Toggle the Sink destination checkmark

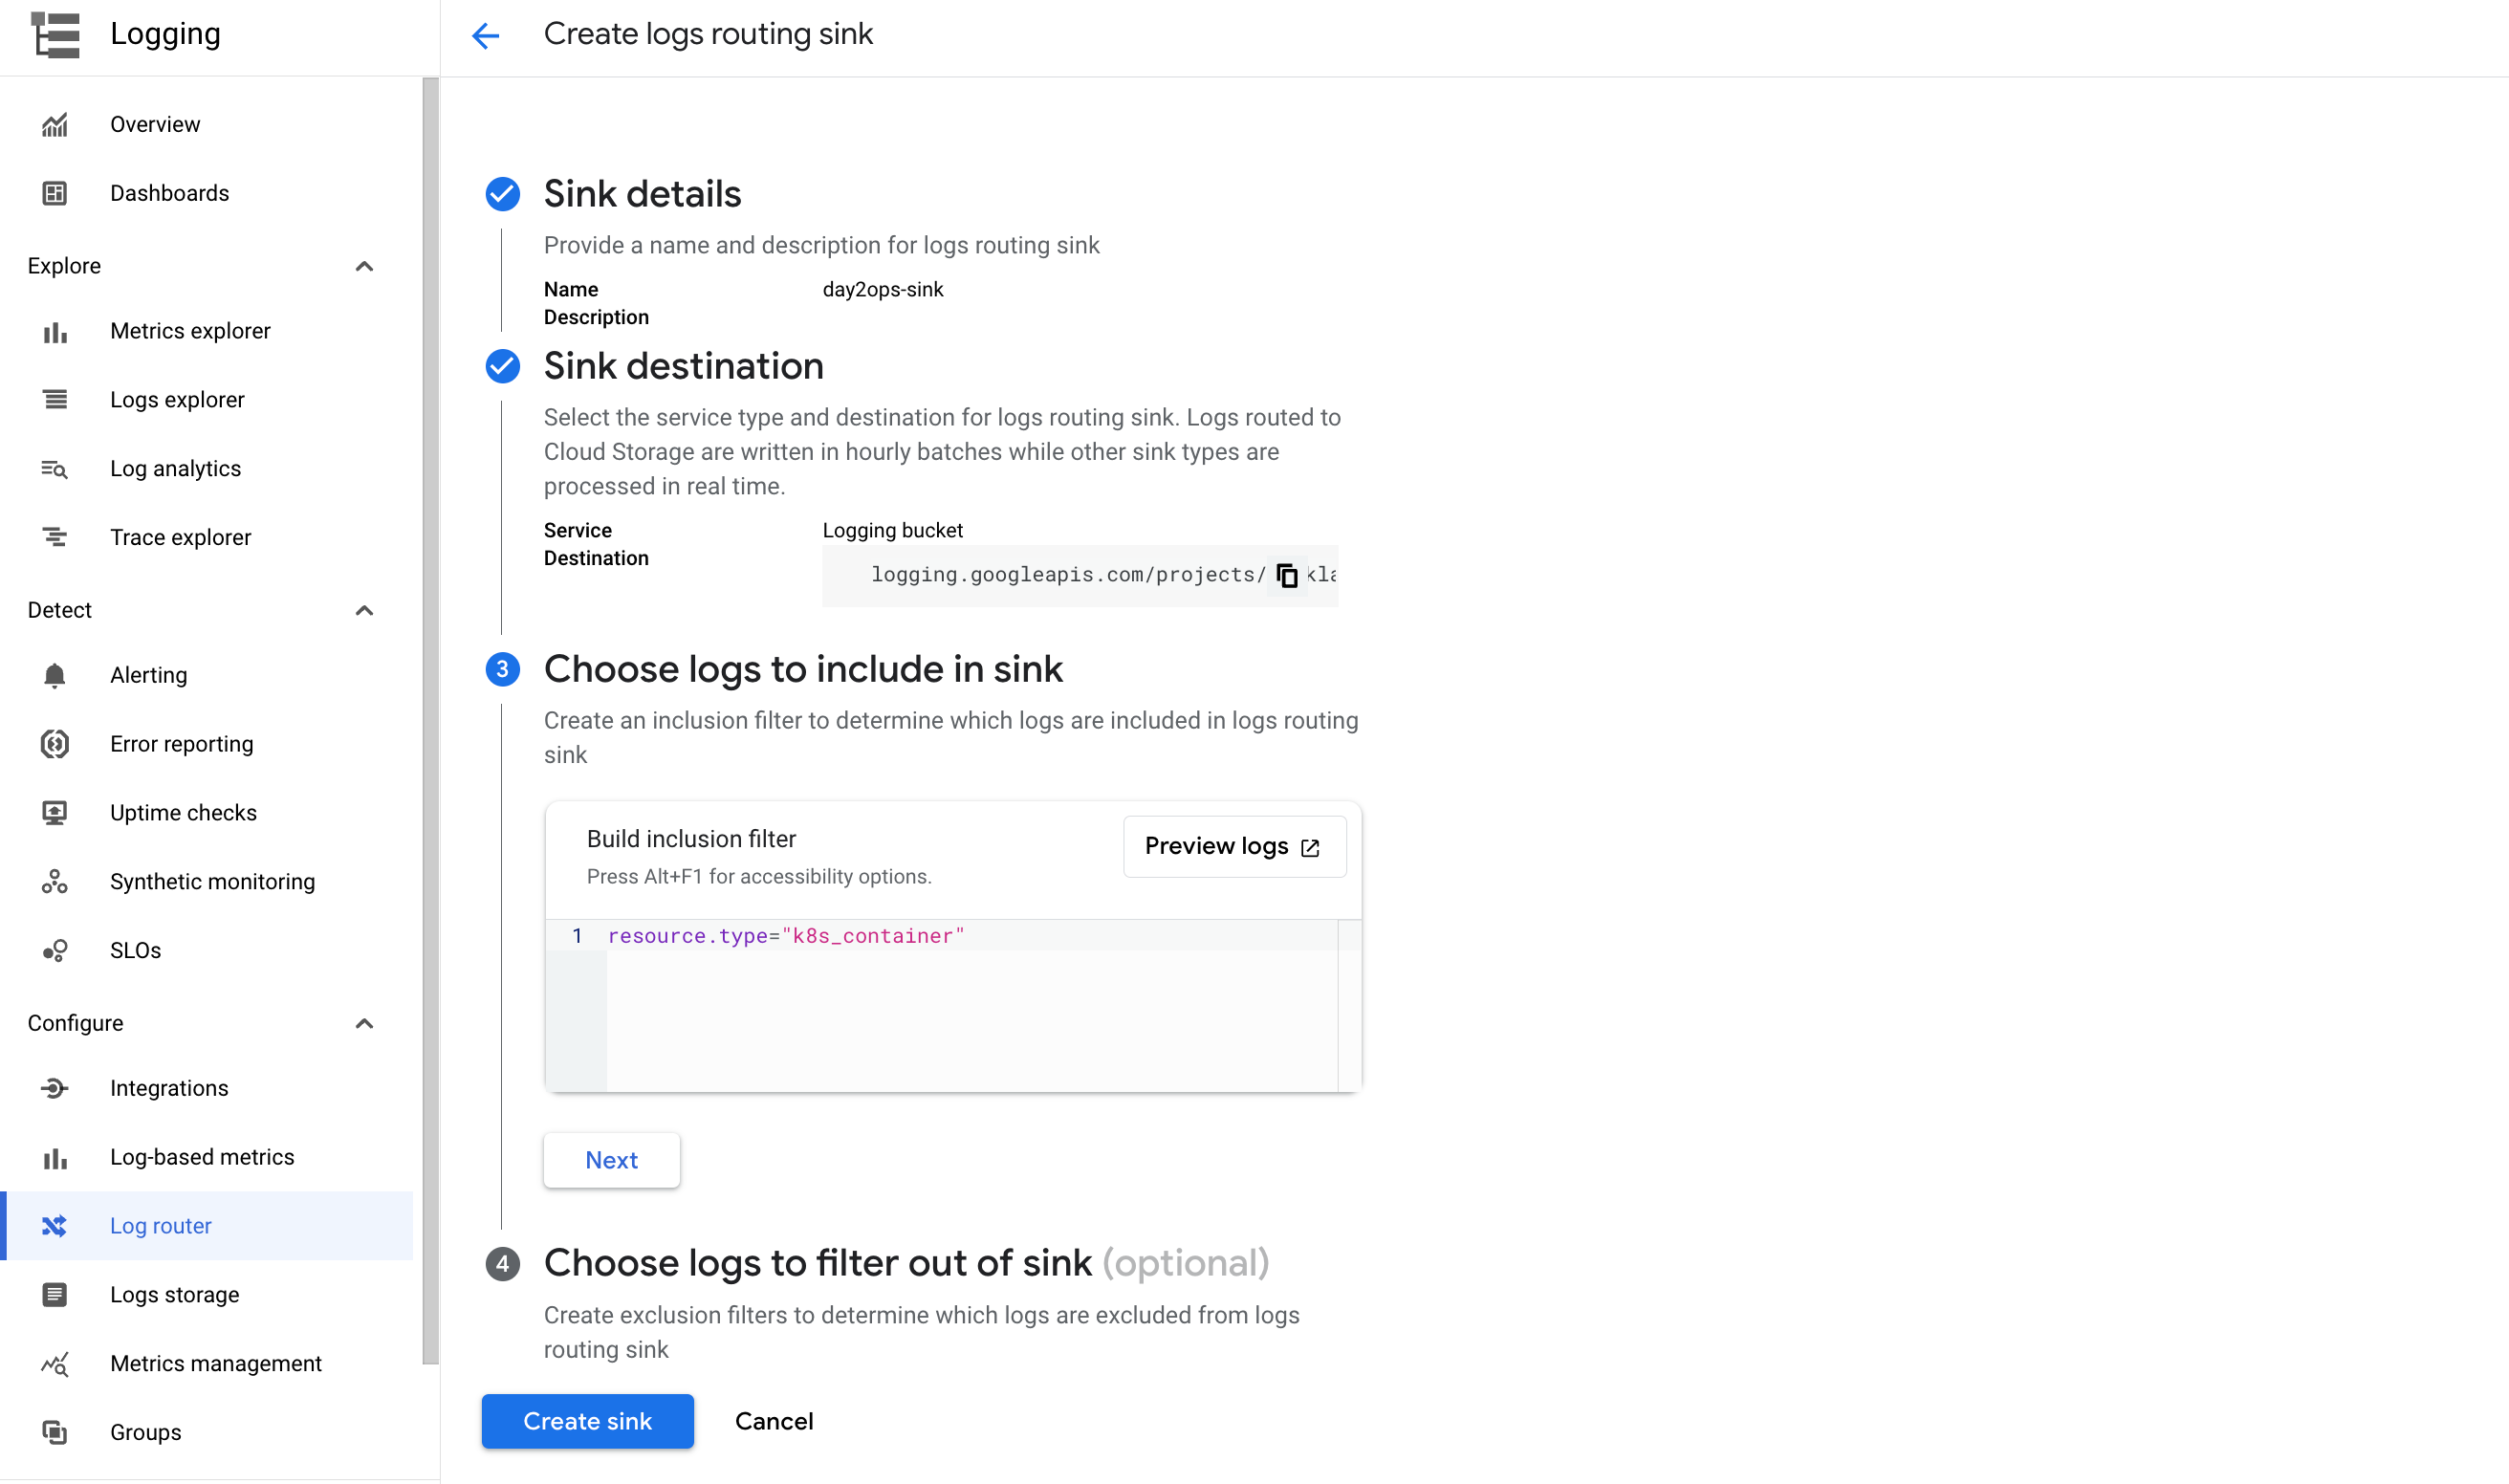(x=501, y=365)
